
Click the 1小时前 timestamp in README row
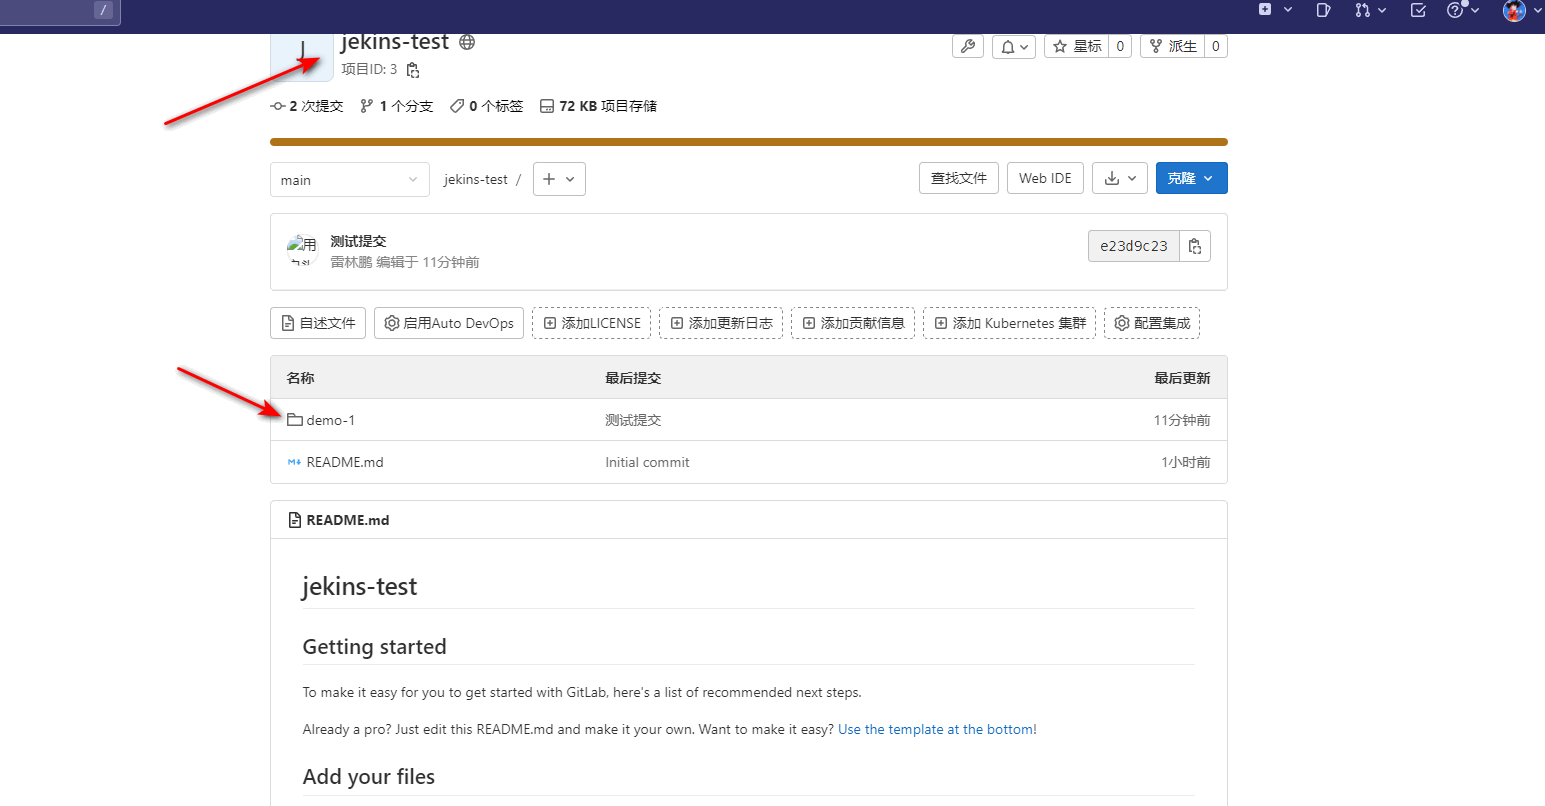(1186, 462)
